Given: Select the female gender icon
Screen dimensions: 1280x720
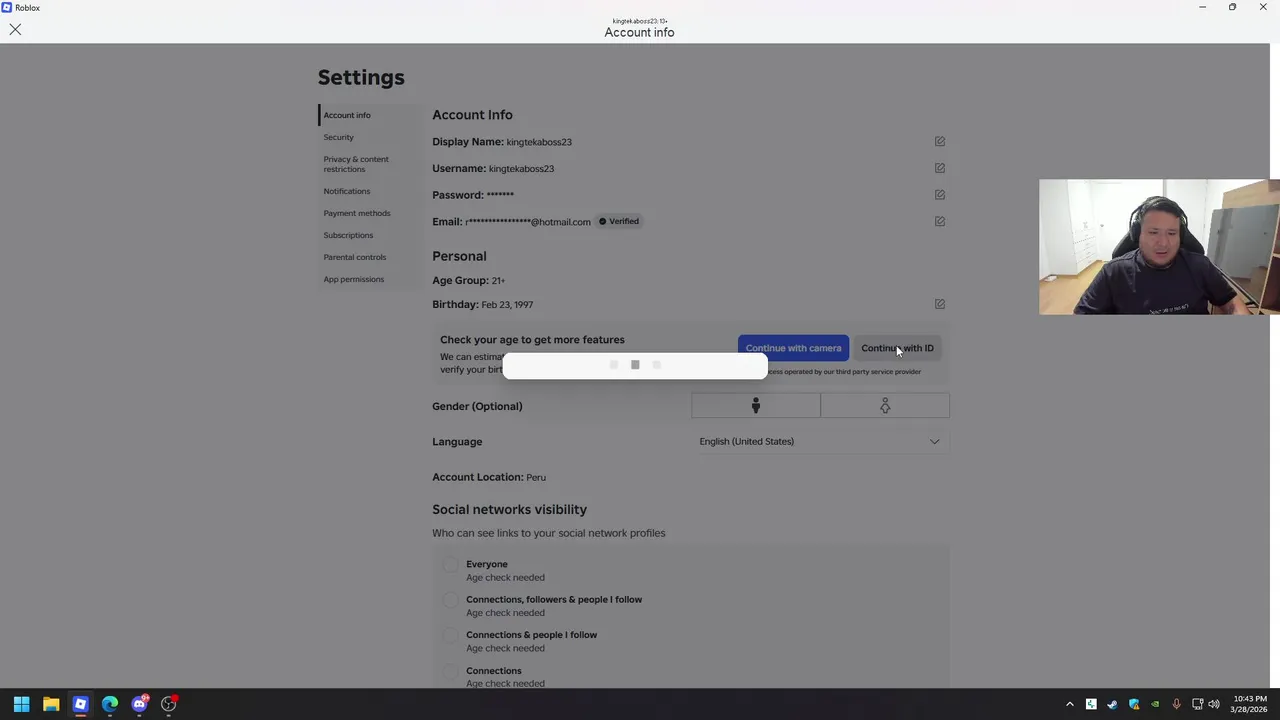Looking at the screenshot, I should [x=885, y=406].
